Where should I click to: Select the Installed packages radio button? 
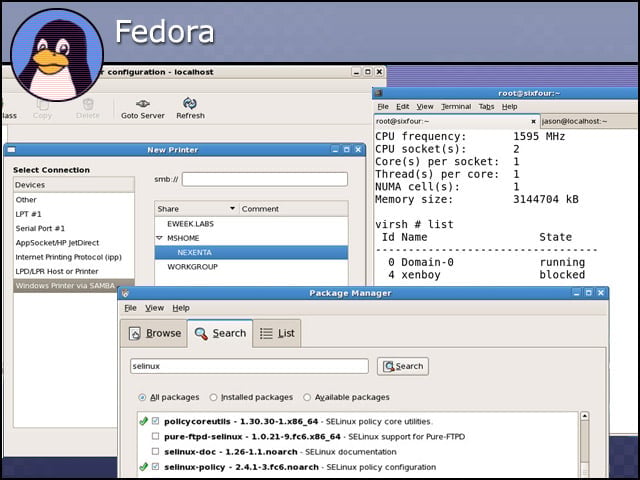coord(213,397)
